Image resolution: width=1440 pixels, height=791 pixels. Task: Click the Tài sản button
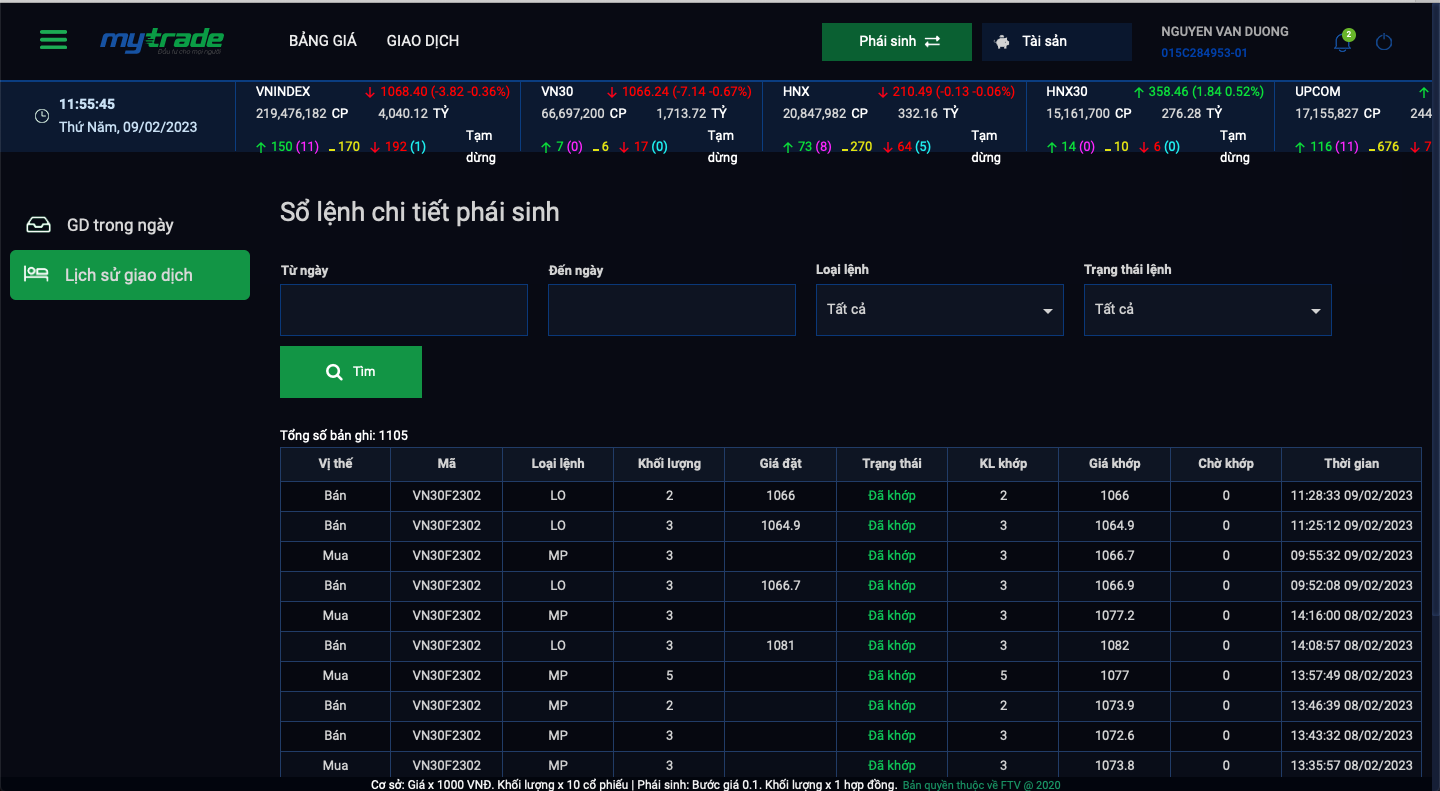coord(1056,42)
